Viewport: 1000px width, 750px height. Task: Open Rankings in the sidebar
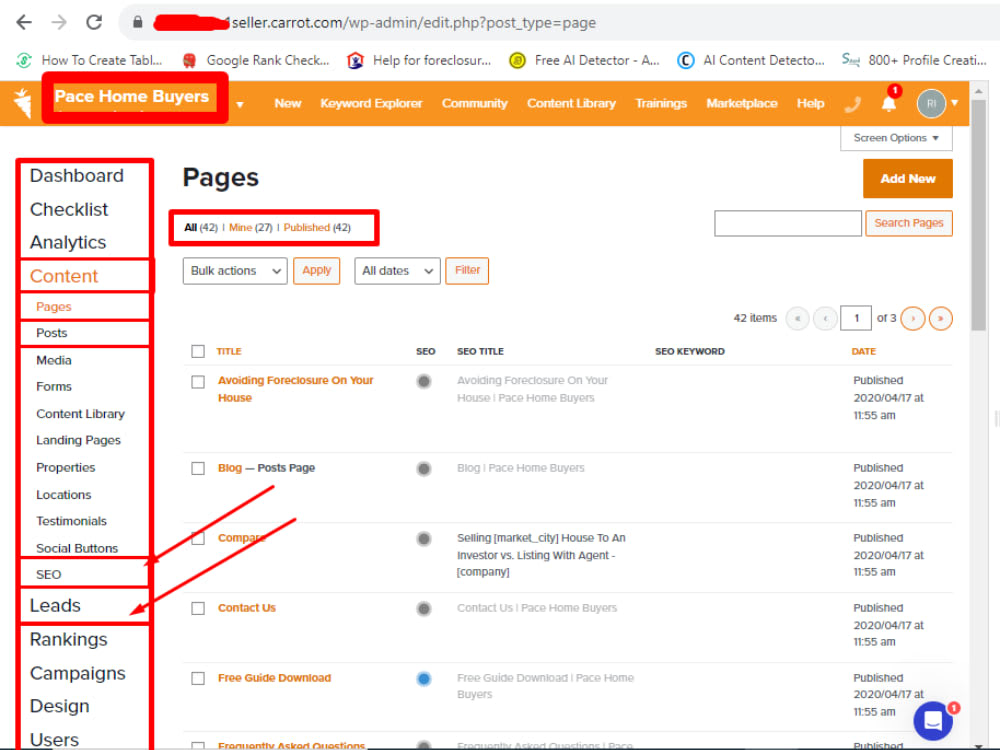[x=68, y=640]
